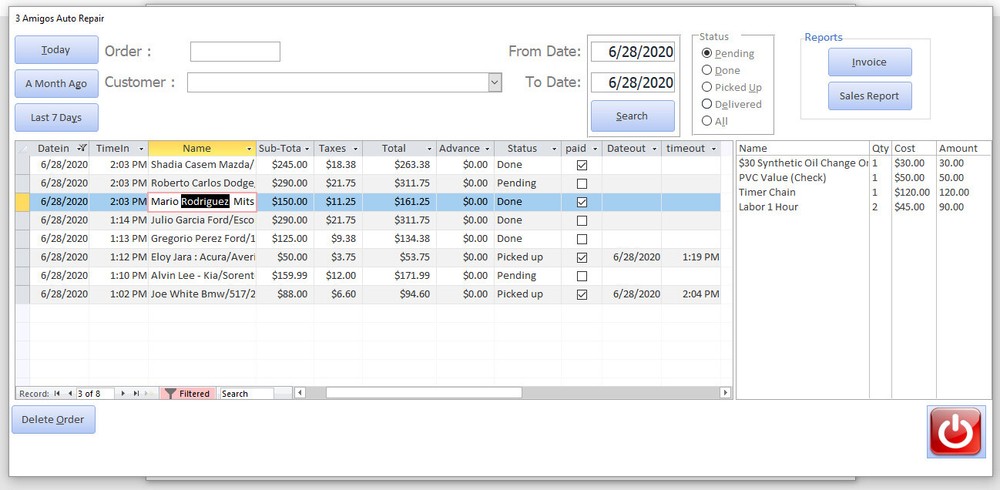Go to last record navigation arrow

(136, 394)
